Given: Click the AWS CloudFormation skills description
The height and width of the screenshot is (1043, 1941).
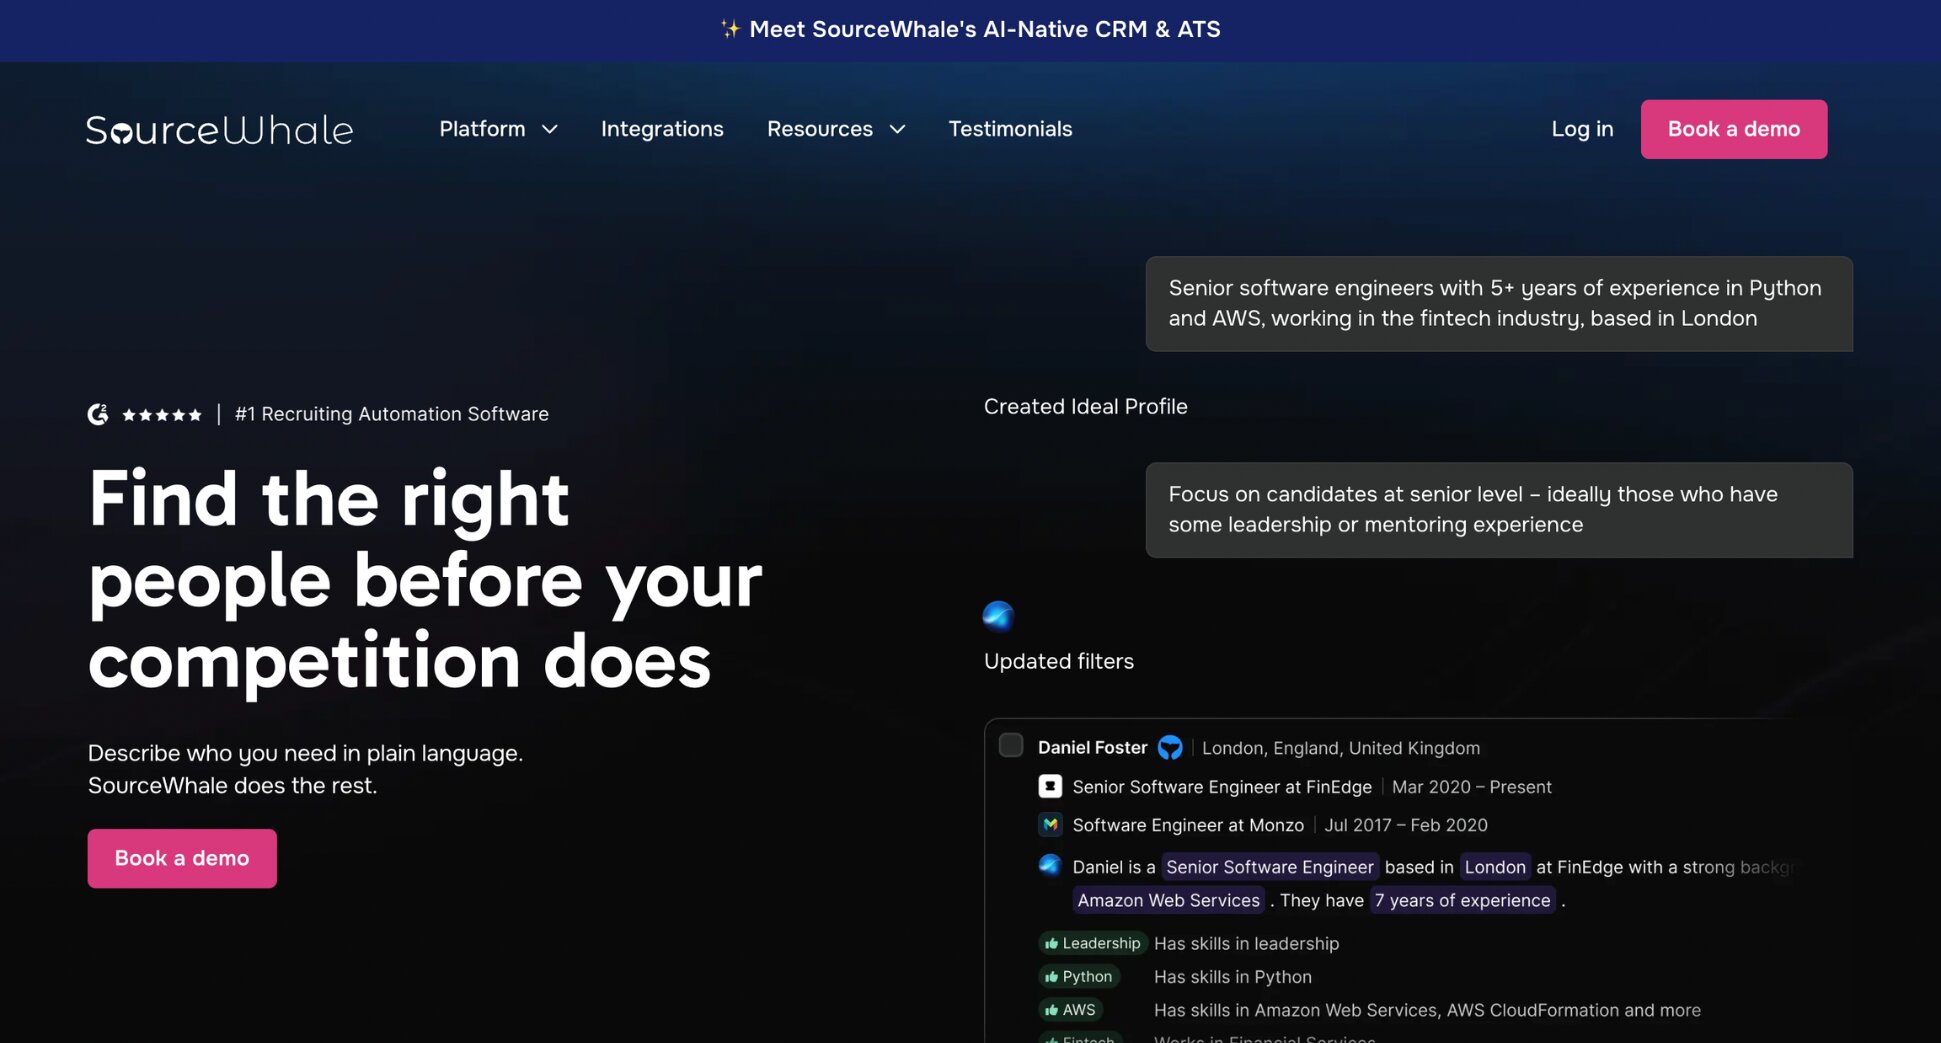Looking at the screenshot, I should (1427, 1010).
